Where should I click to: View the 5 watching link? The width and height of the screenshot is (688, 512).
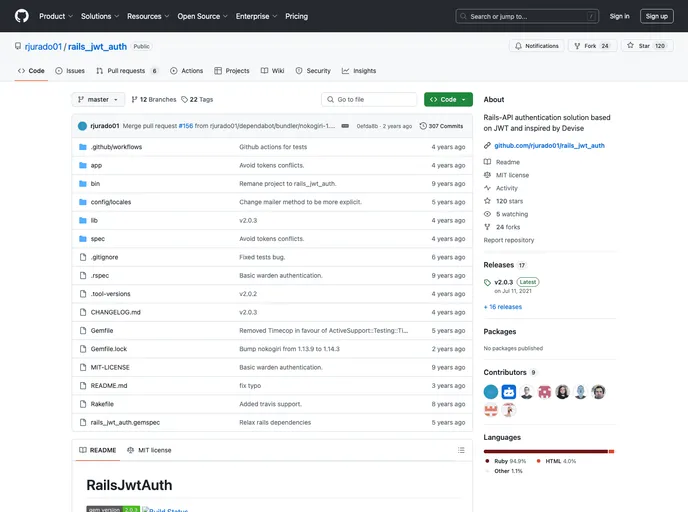coord(512,214)
